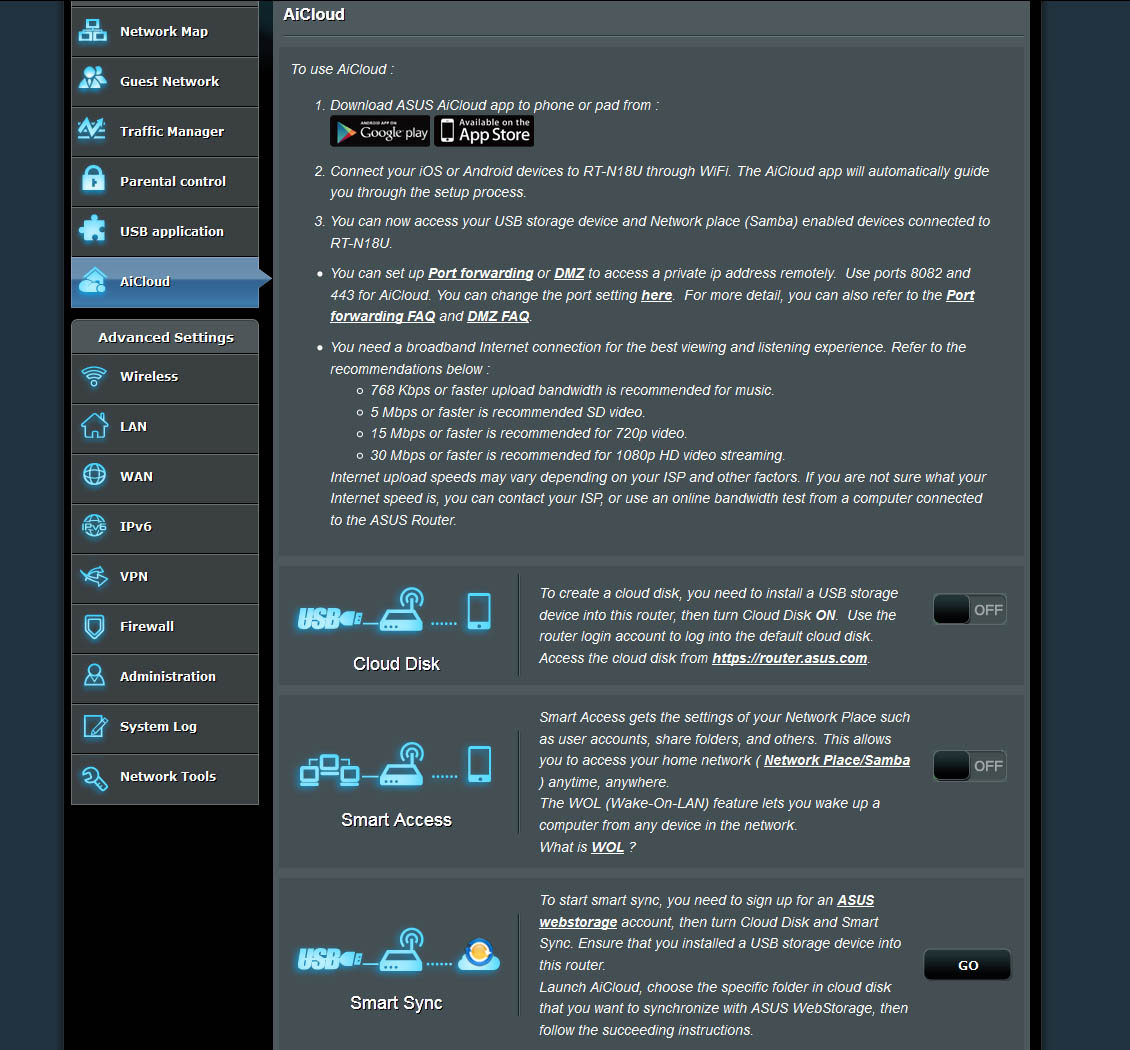1130x1050 pixels.
Task: Open the DMZ link
Action: coord(569,273)
